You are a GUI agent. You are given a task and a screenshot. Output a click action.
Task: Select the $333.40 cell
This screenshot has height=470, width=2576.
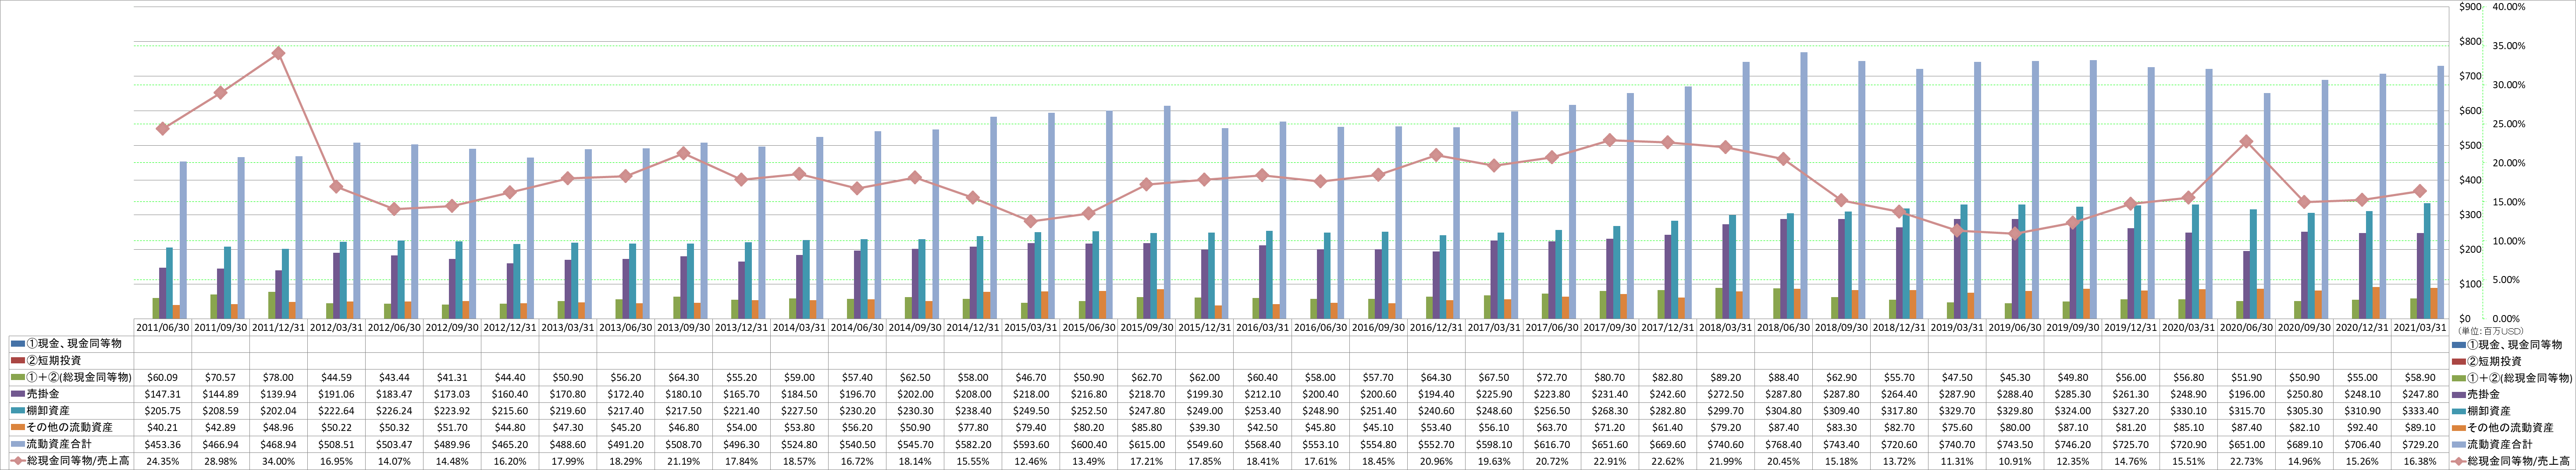point(2421,411)
